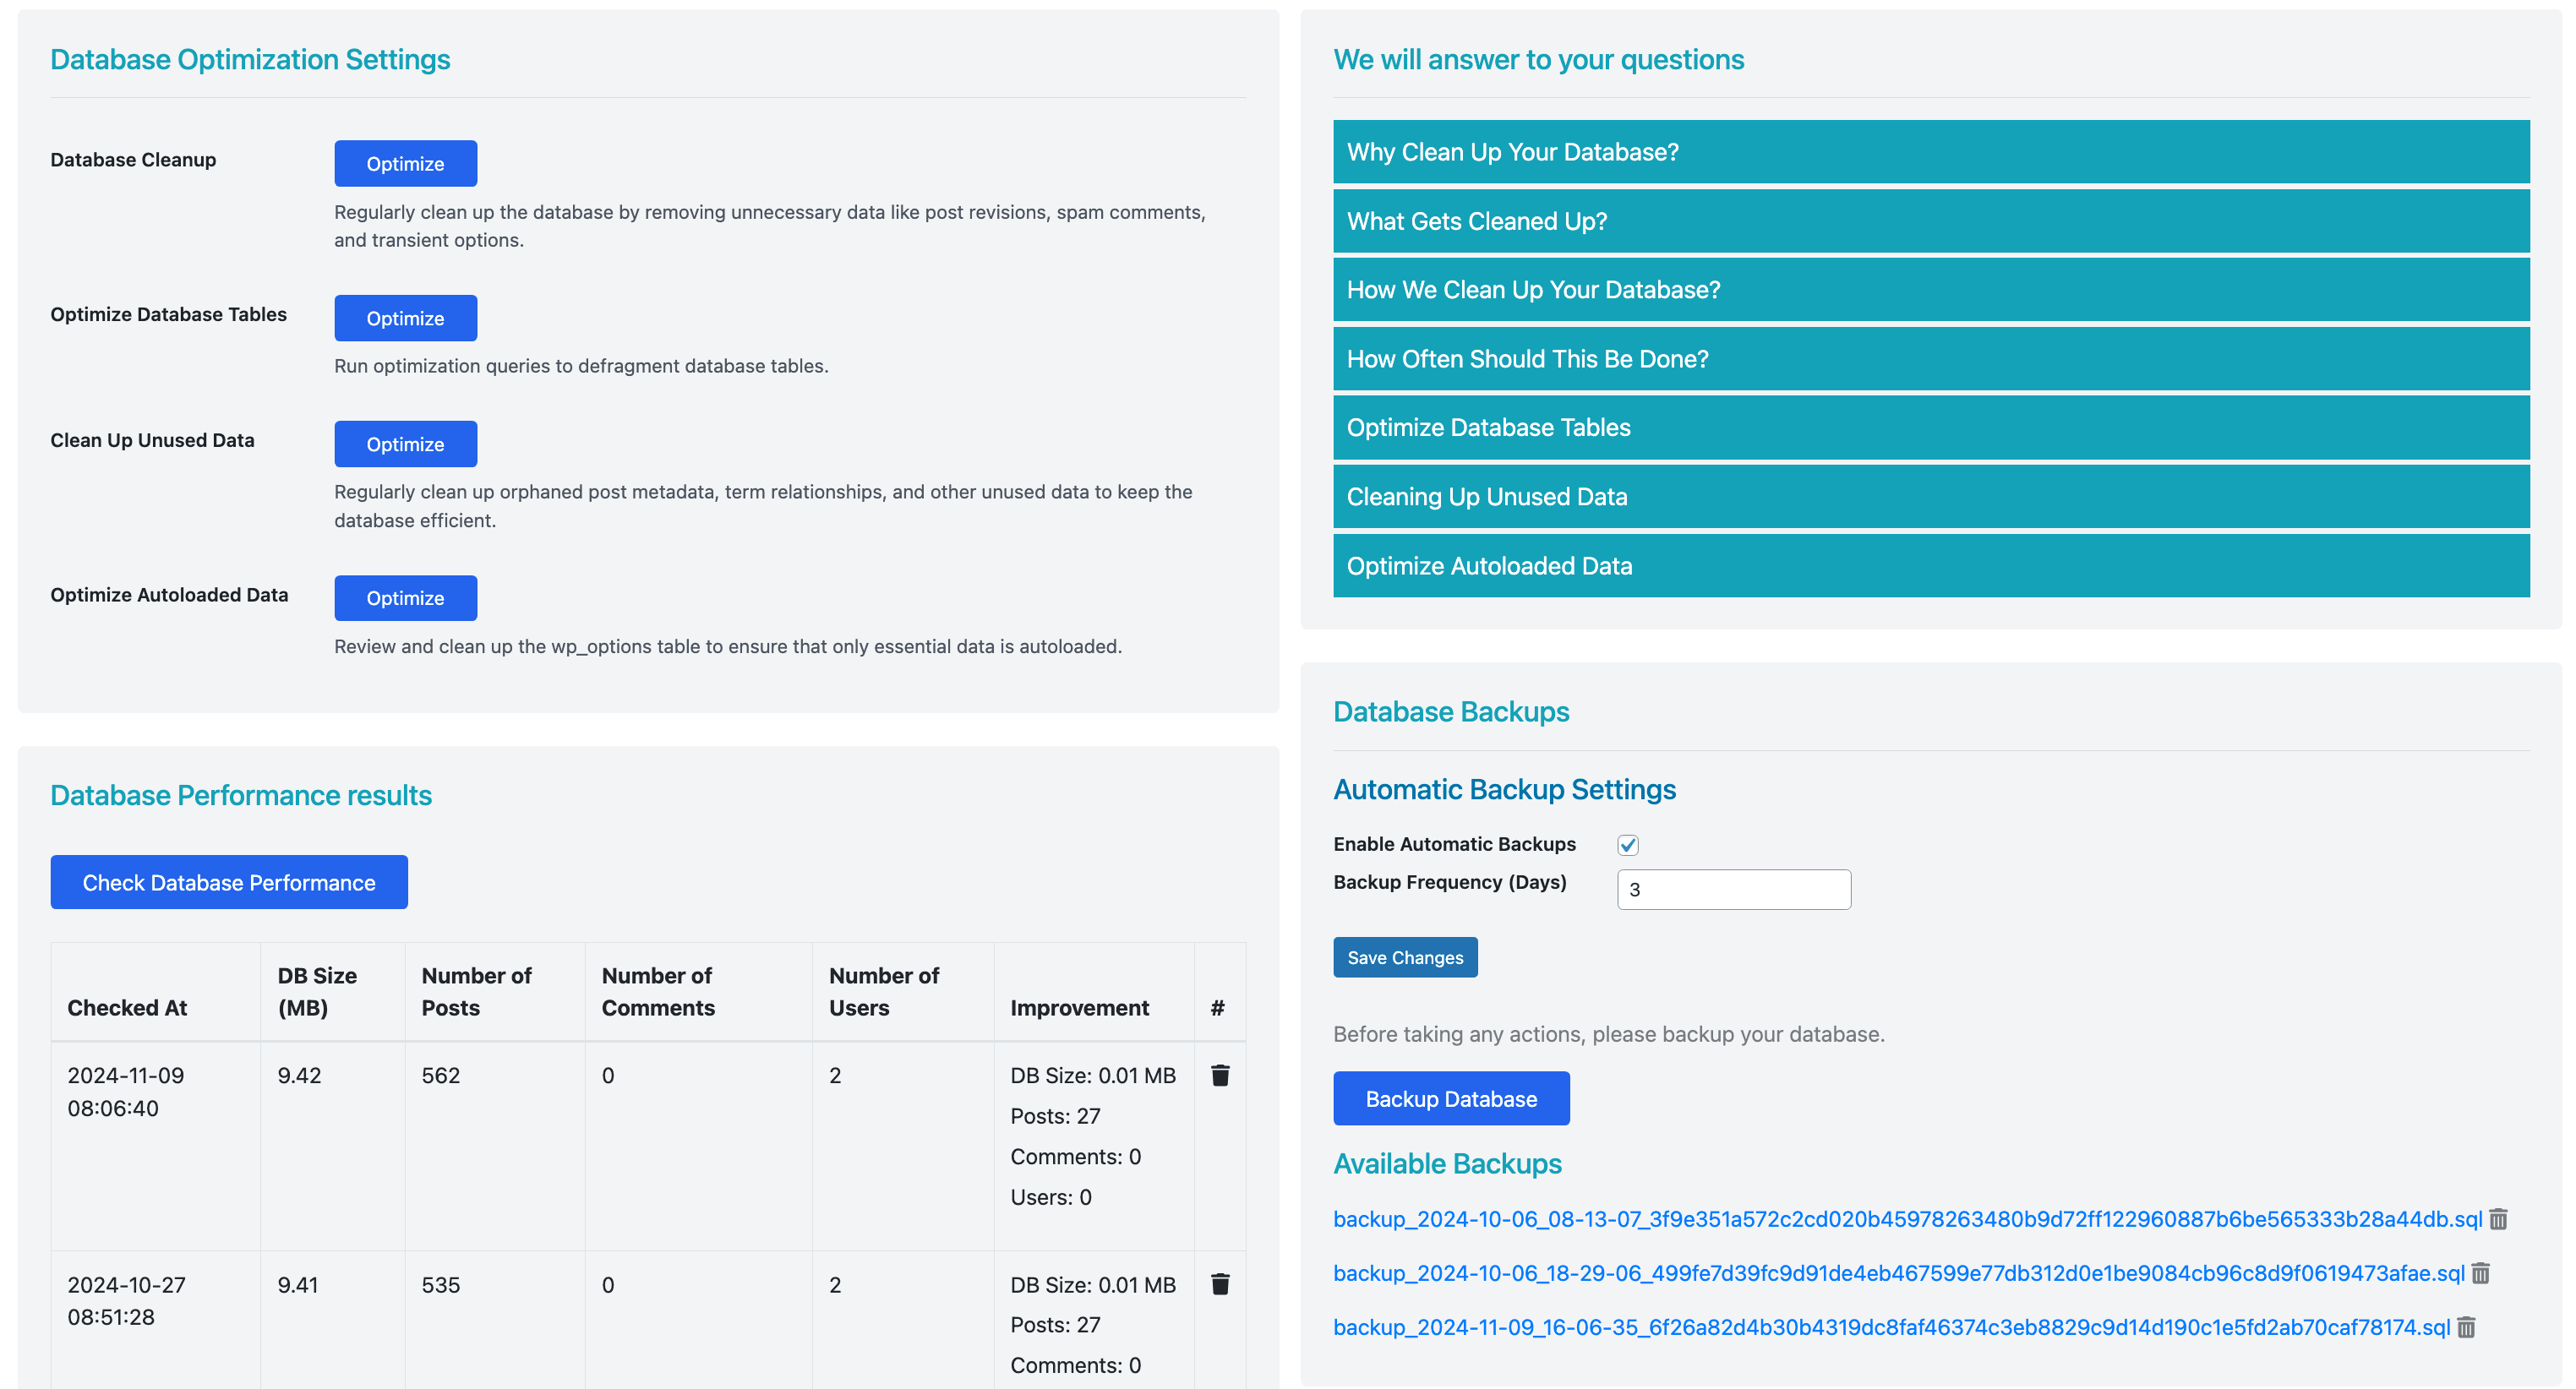Expand 'Why Clean Up Your Database?' section
This screenshot has width=2576, height=1389.
[x=1931, y=152]
